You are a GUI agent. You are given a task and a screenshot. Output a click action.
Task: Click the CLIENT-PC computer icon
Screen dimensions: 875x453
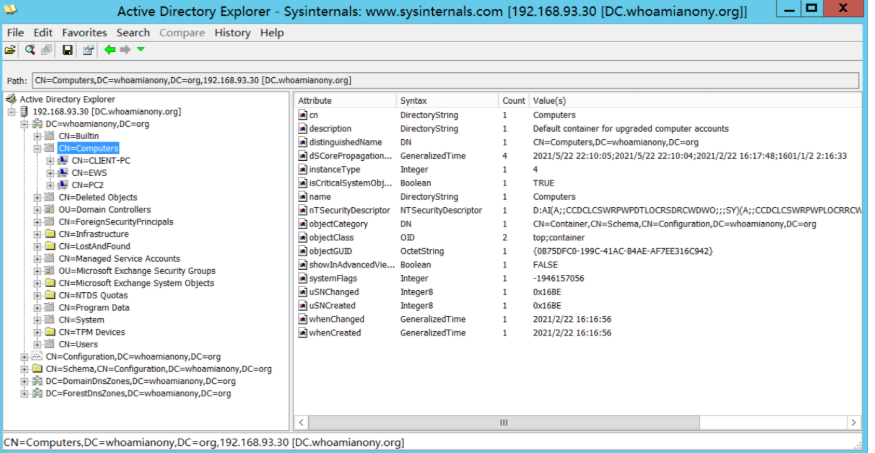[x=62, y=160]
